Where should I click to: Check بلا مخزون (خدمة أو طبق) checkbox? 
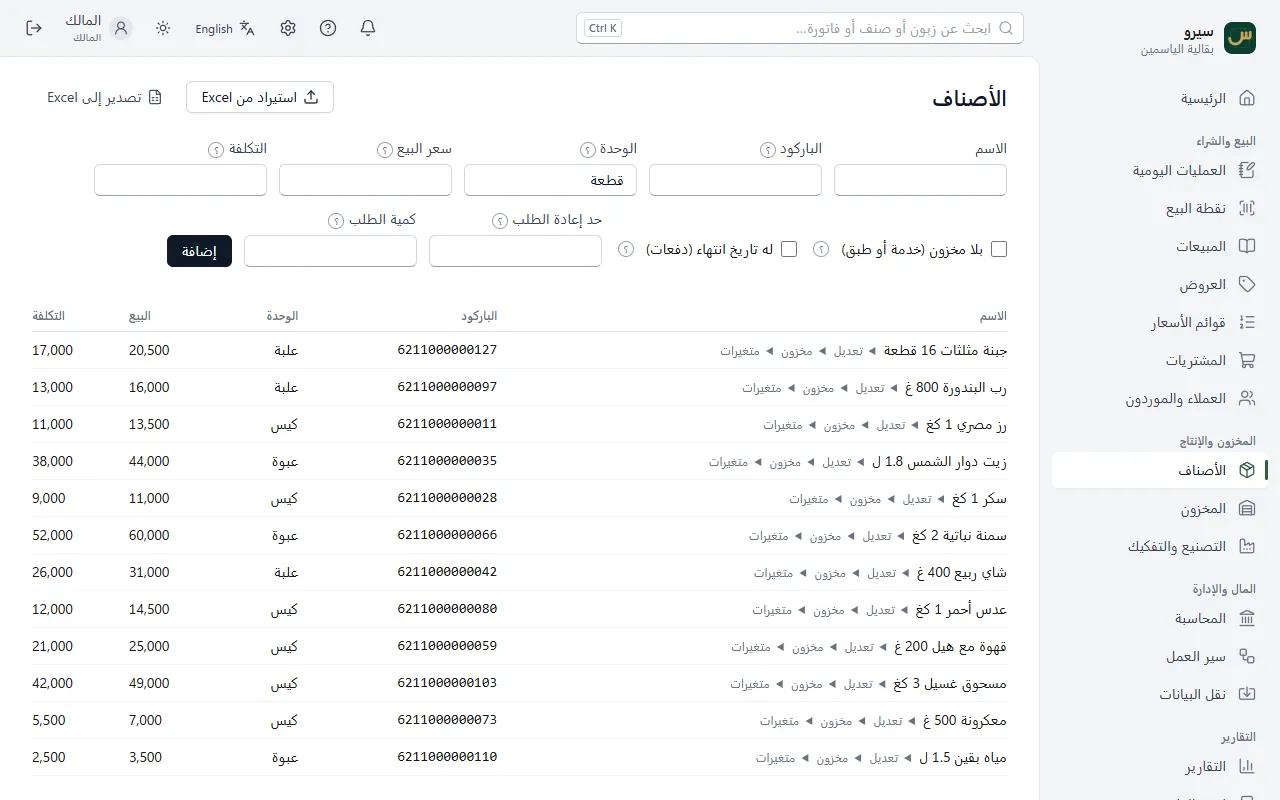point(999,249)
